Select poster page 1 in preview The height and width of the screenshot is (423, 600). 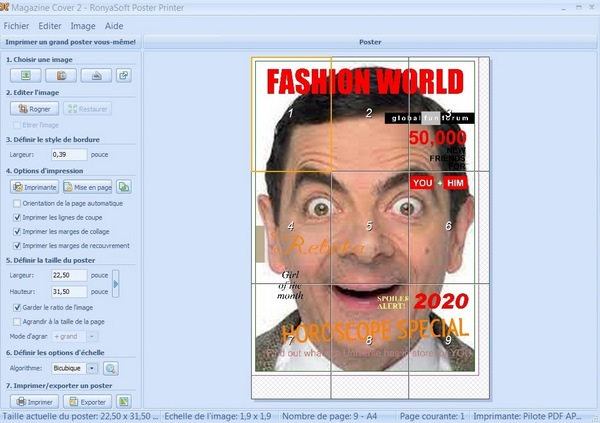click(x=291, y=114)
